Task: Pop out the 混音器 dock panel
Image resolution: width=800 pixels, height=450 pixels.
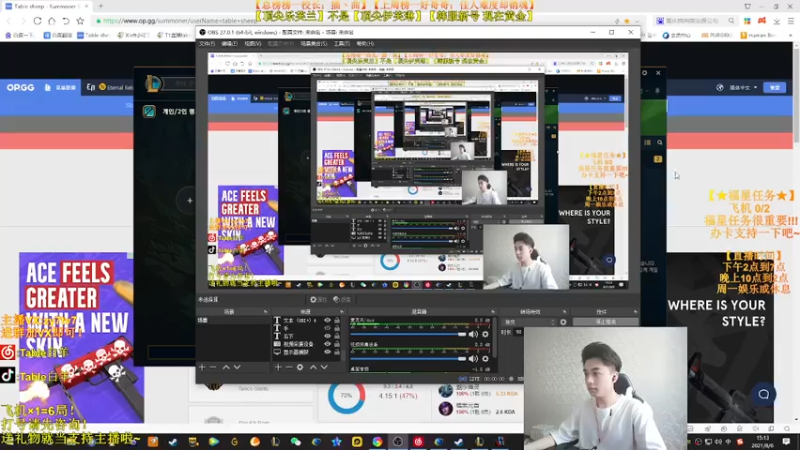Action: [493, 311]
